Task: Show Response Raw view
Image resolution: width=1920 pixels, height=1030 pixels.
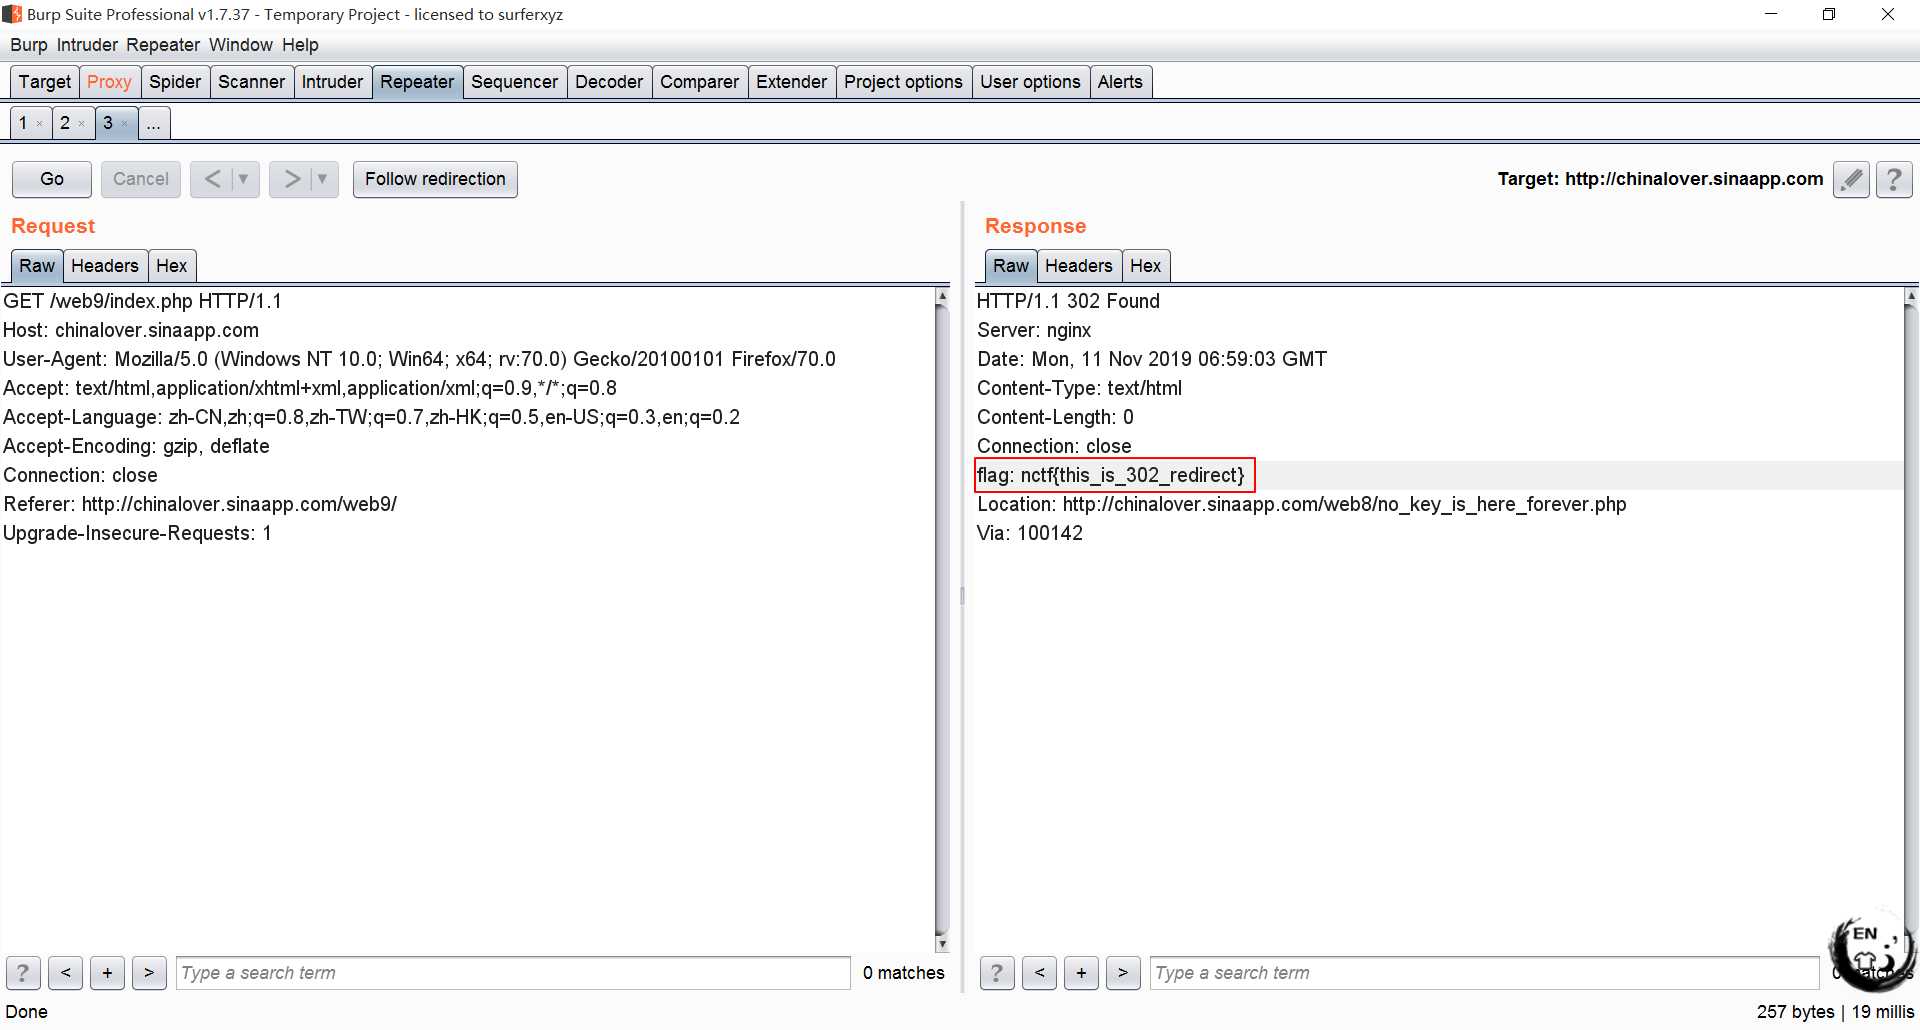Action: pos(1011,266)
